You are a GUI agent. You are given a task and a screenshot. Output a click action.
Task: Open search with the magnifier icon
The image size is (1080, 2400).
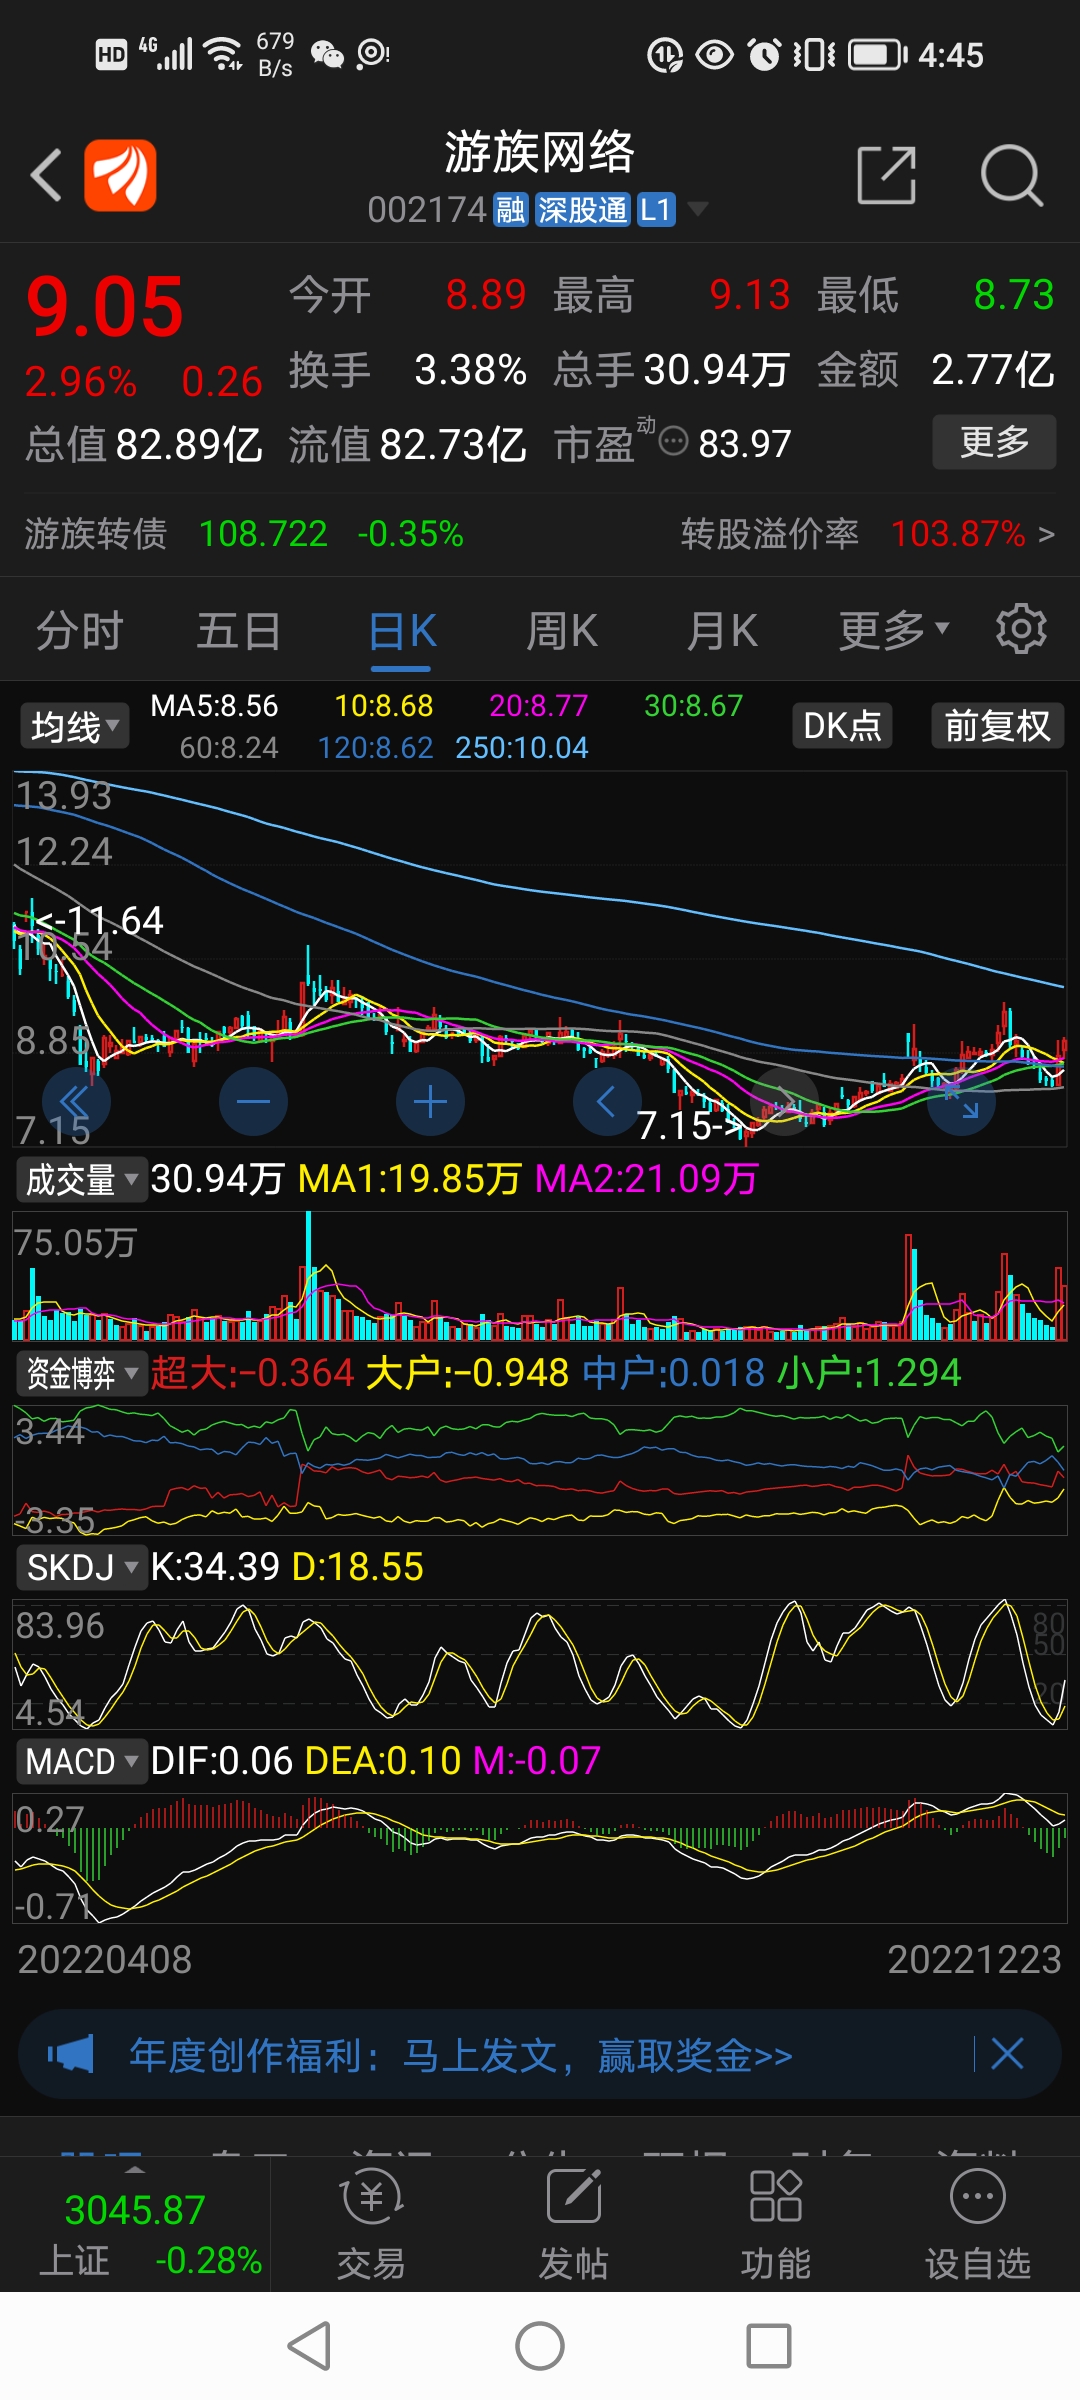tap(1012, 175)
